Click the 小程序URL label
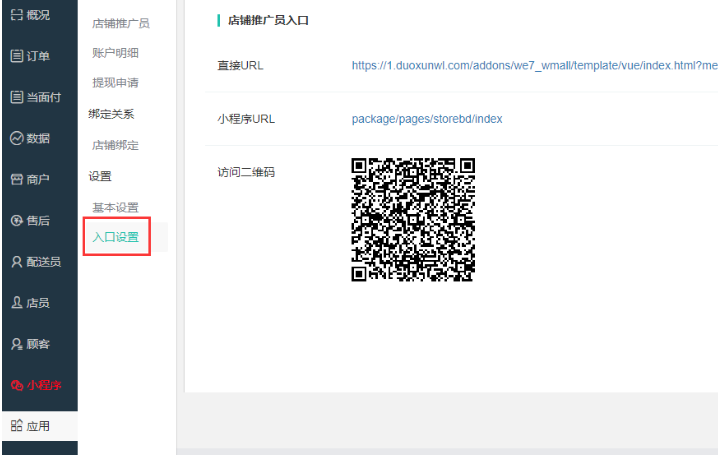The height and width of the screenshot is (455, 718). [x=246, y=119]
